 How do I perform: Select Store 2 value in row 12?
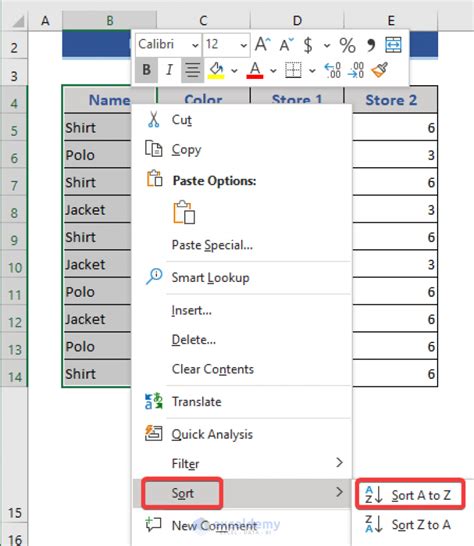[395, 319]
